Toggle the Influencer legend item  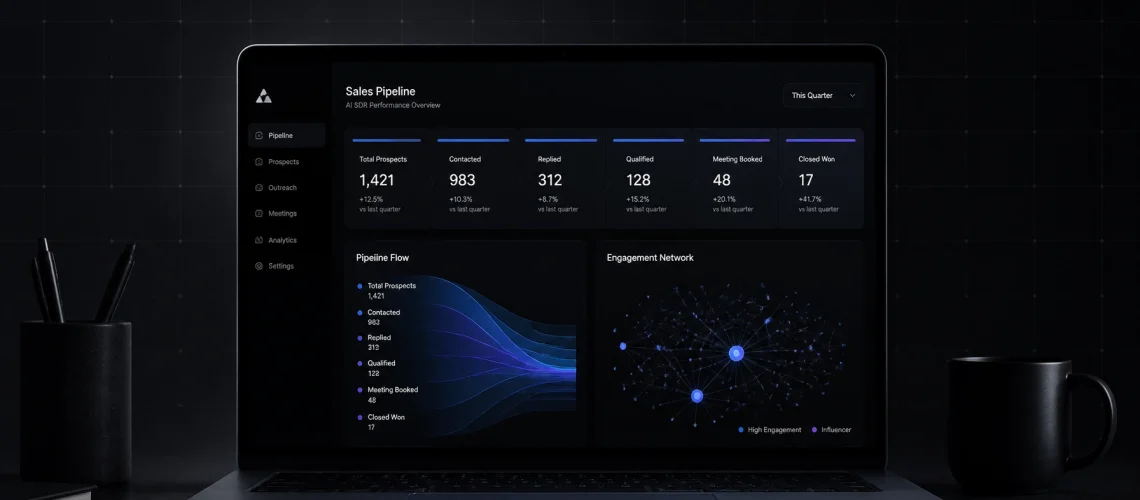pos(831,430)
